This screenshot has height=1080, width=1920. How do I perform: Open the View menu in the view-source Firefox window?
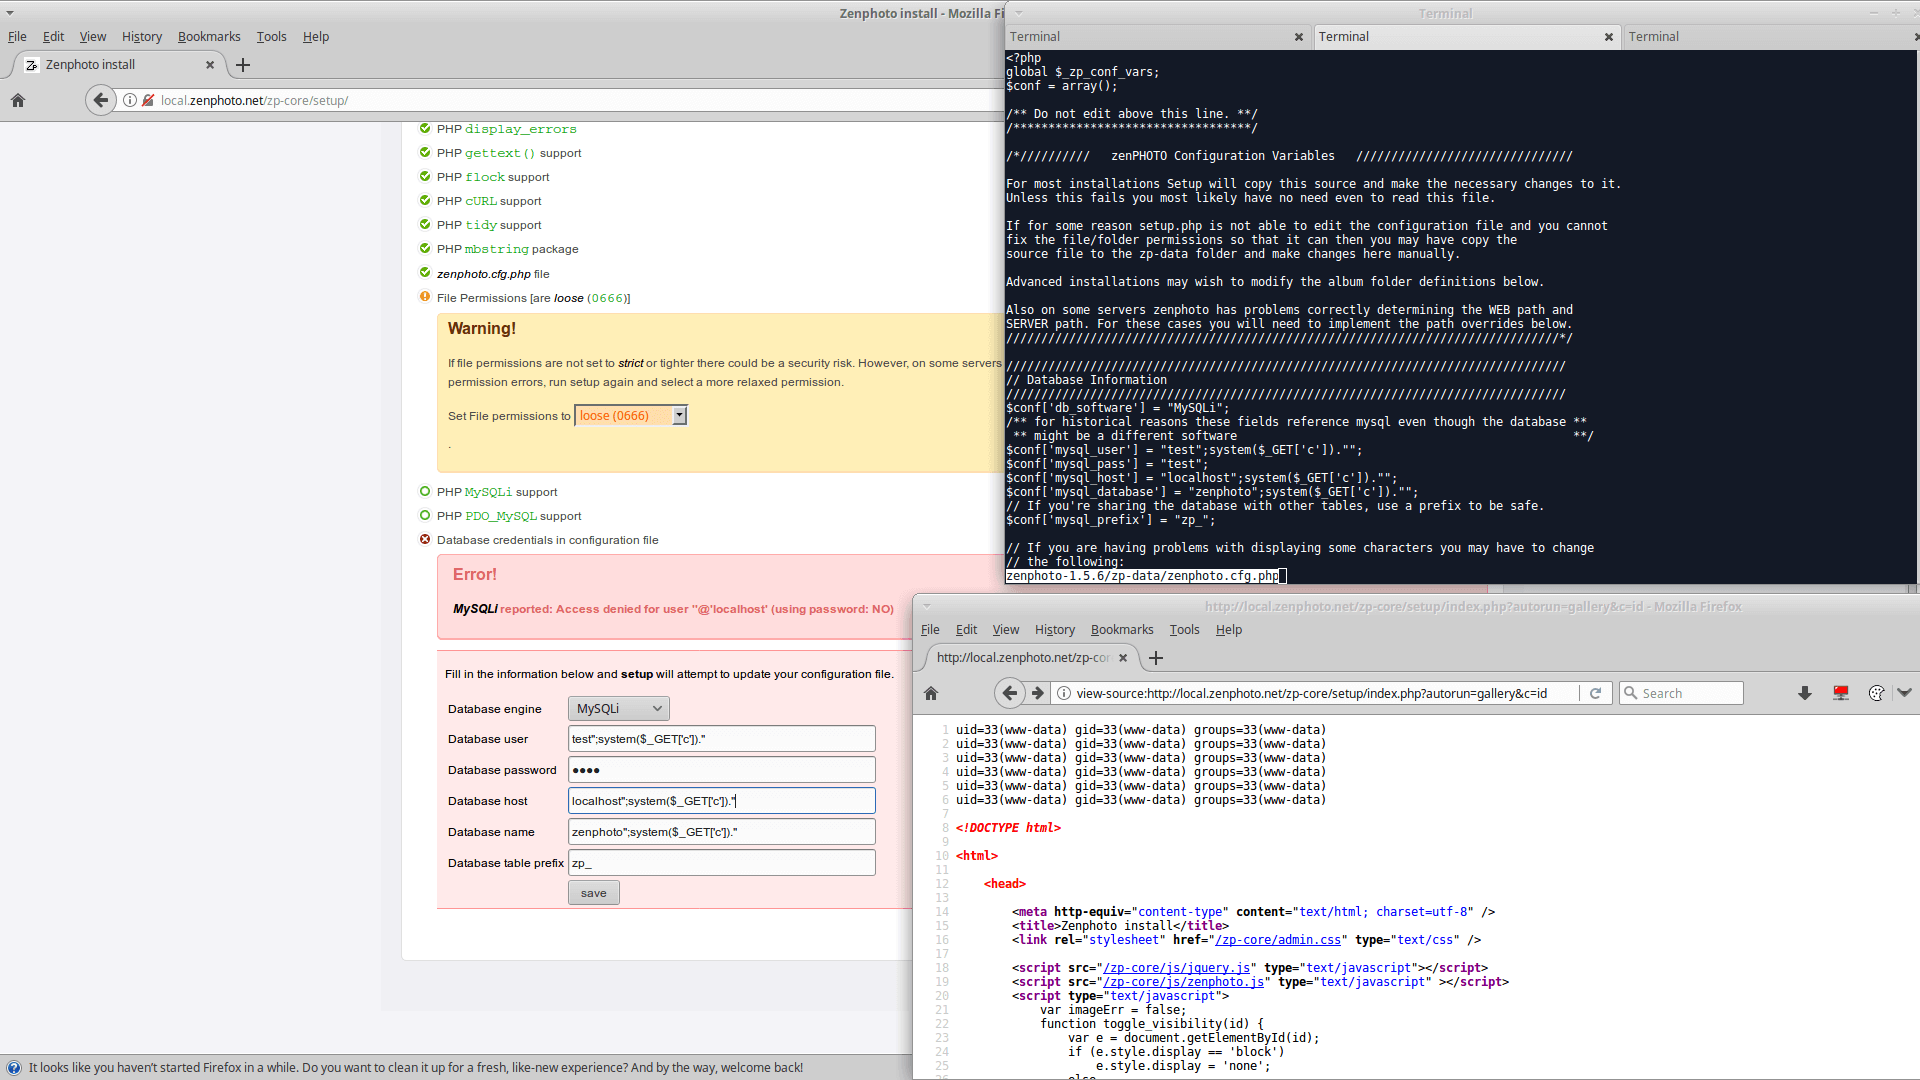click(1005, 630)
